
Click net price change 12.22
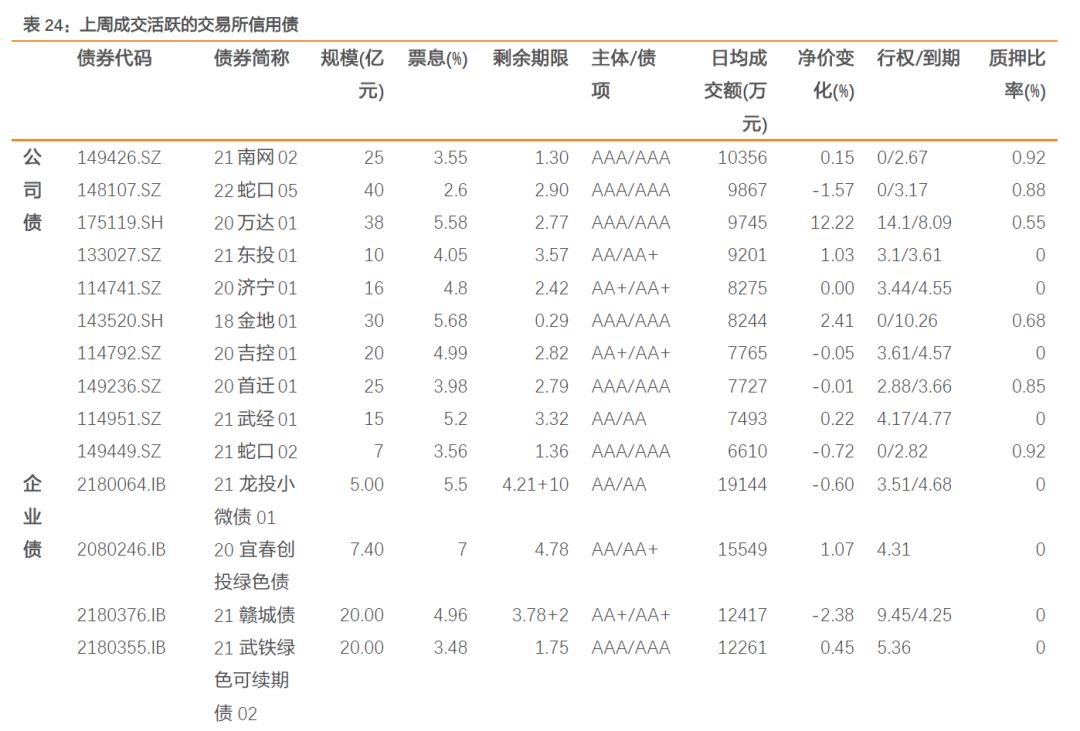832,223
